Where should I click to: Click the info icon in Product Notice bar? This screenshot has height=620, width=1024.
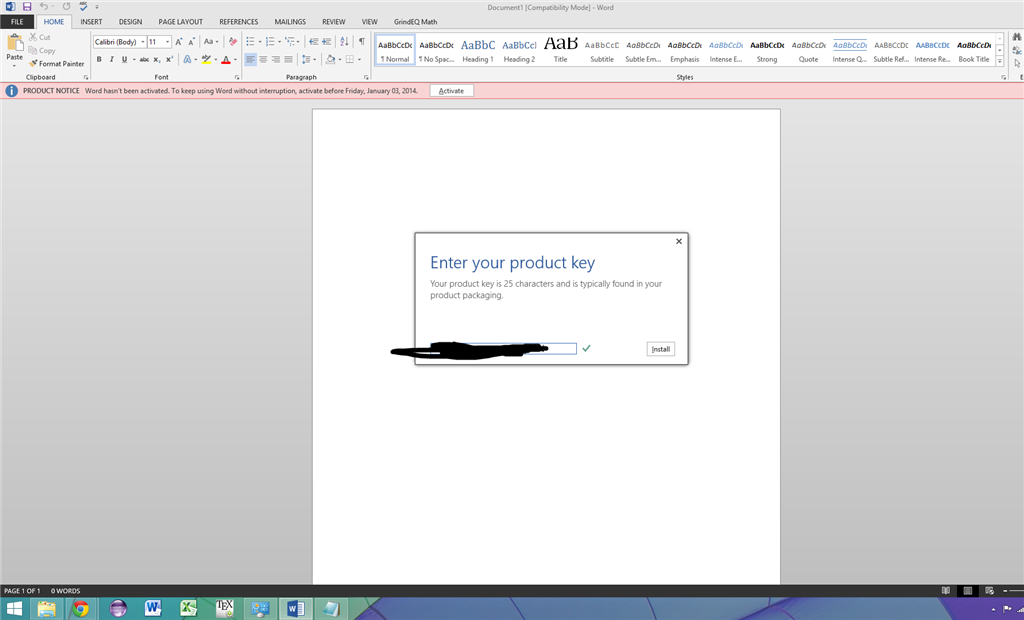pyautogui.click(x=11, y=91)
